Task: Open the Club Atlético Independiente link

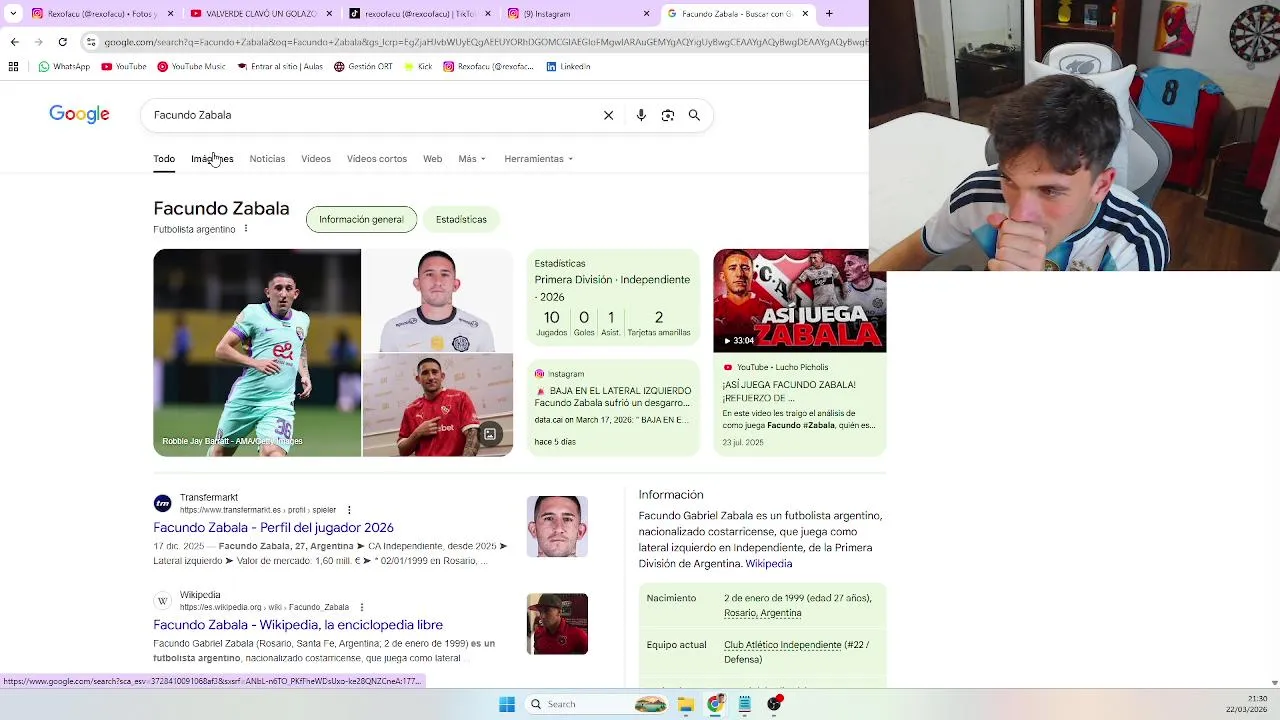Action: point(782,645)
